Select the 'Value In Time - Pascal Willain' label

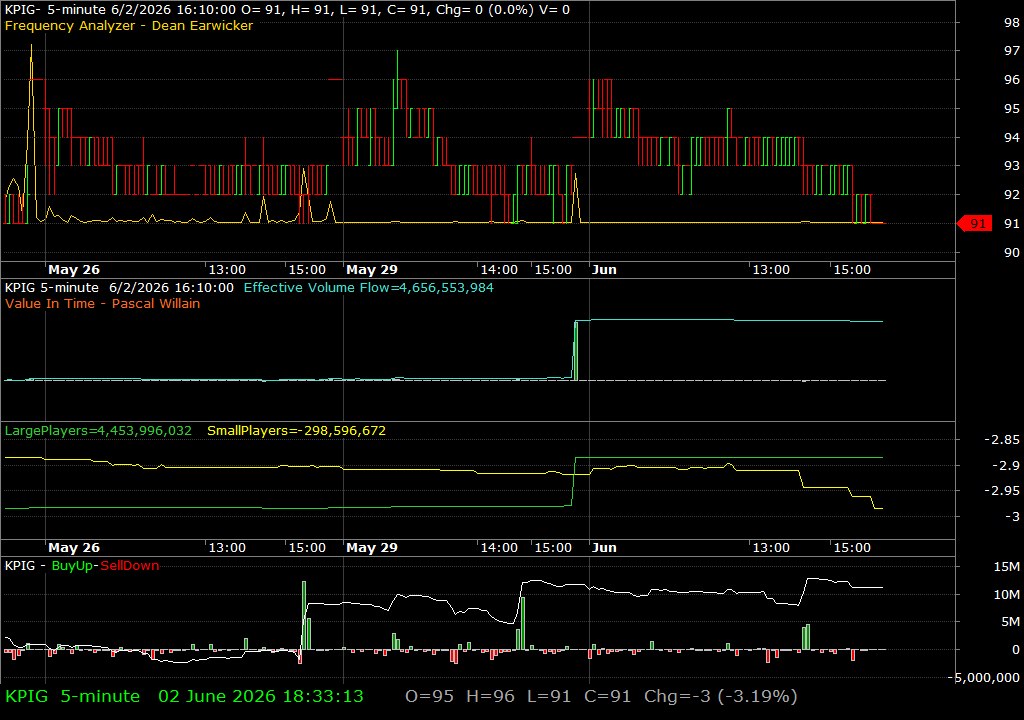tap(103, 303)
